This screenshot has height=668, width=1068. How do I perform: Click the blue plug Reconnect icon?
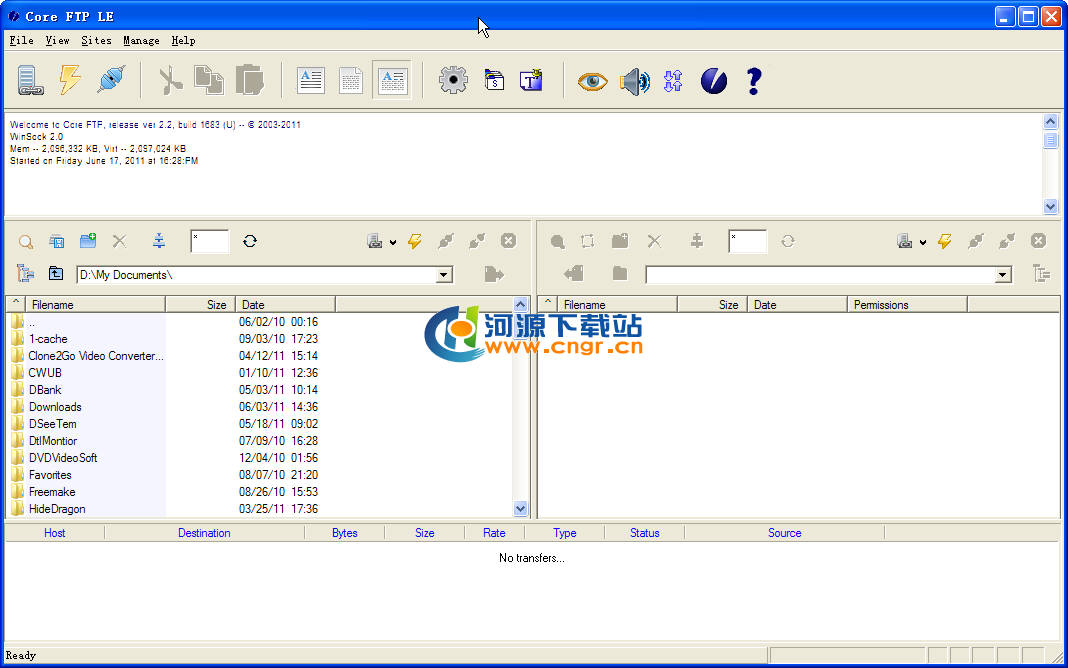(x=110, y=80)
